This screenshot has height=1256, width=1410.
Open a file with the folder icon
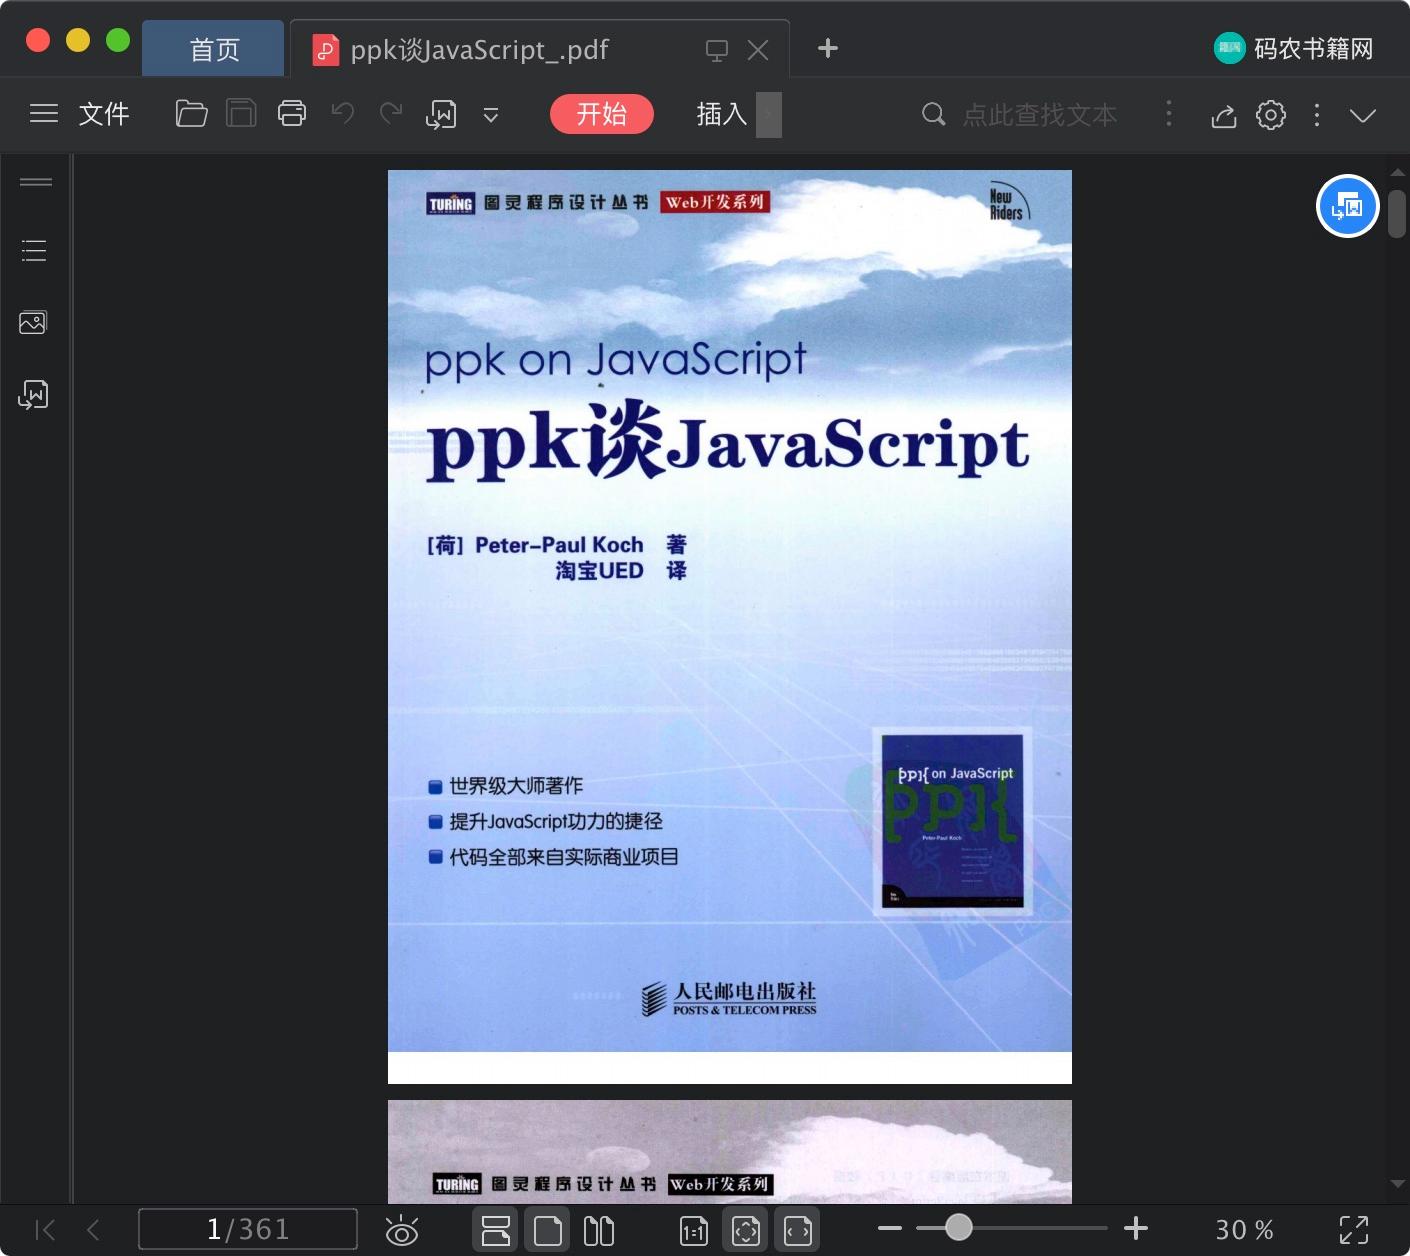(x=191, y=114)
